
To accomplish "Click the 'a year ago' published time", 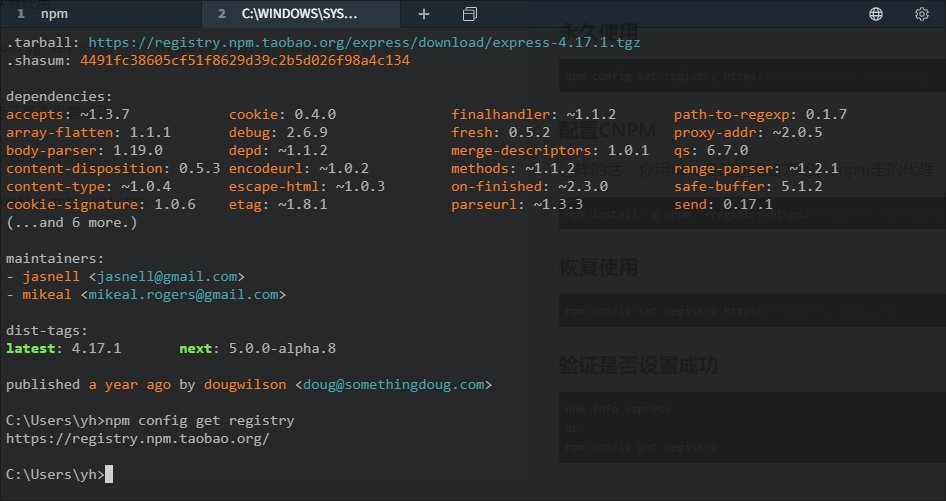I will coord(130,385).
